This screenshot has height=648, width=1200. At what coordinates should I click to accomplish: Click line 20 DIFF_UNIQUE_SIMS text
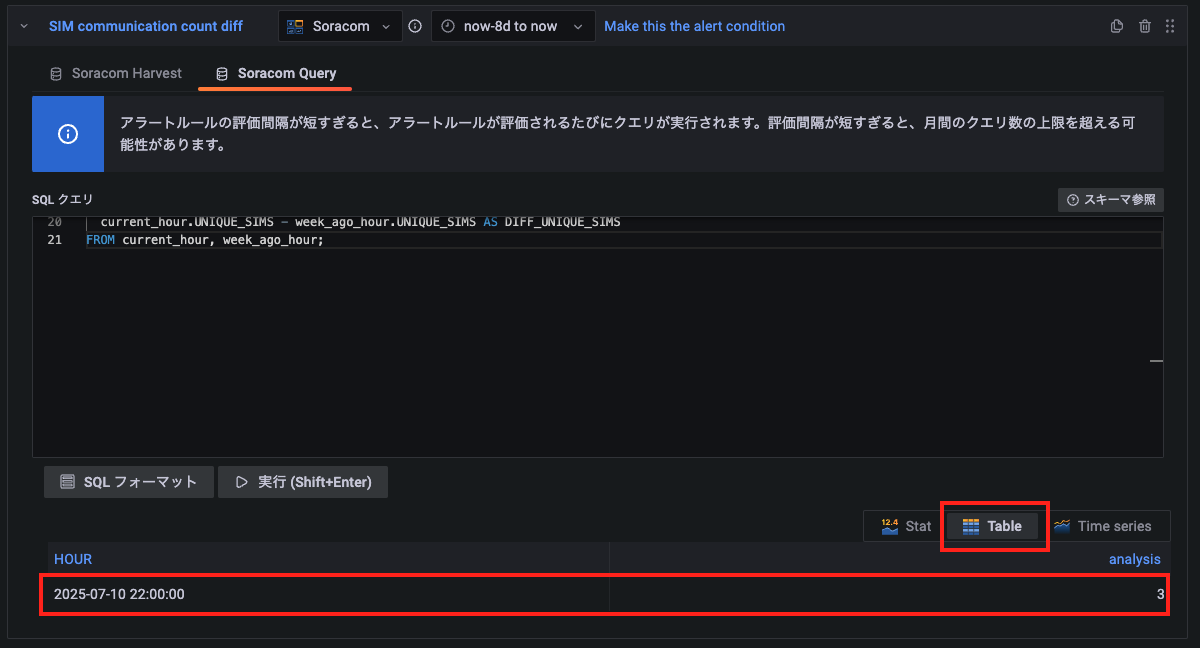[562, 222]
